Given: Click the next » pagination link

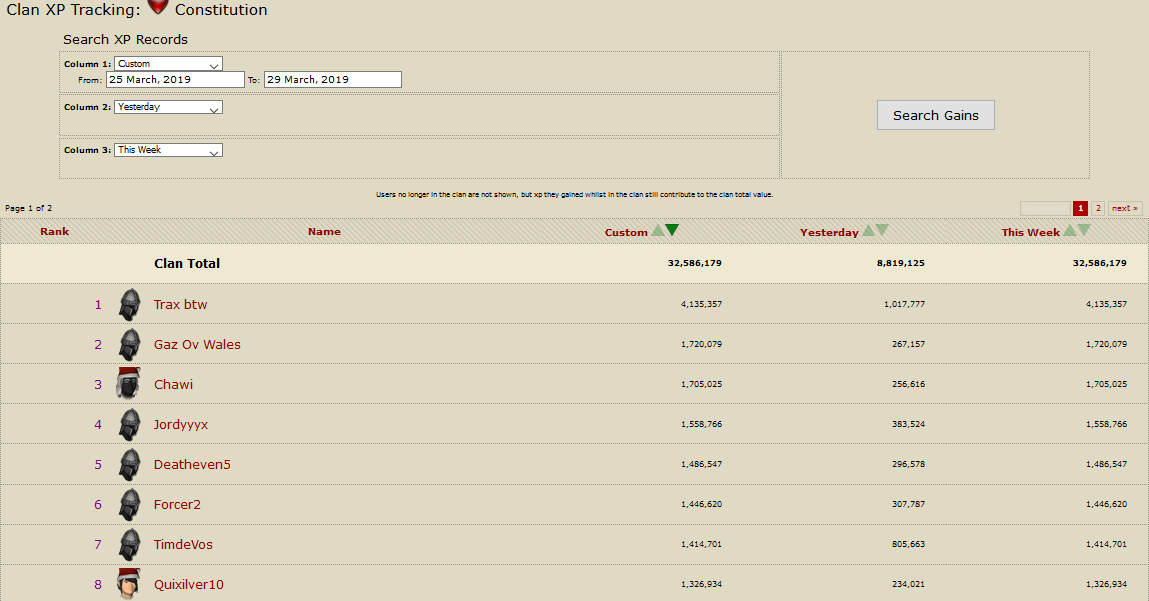Looking at the screenshot, I should (x=1125, y=208).
